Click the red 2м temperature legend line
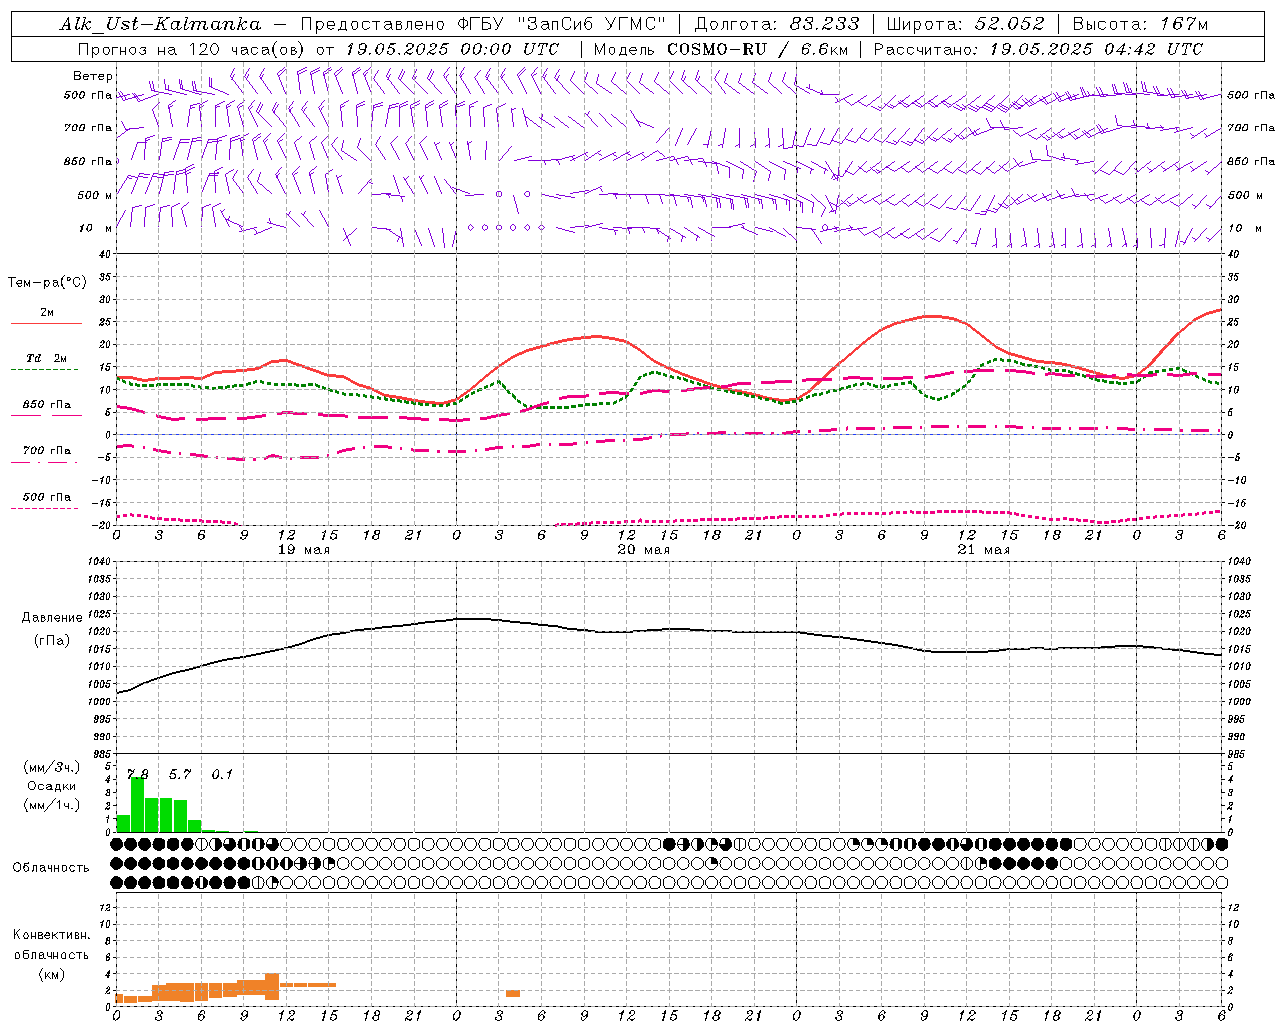This screenshot has width=1280, height=1024. [x=46, y=323]
